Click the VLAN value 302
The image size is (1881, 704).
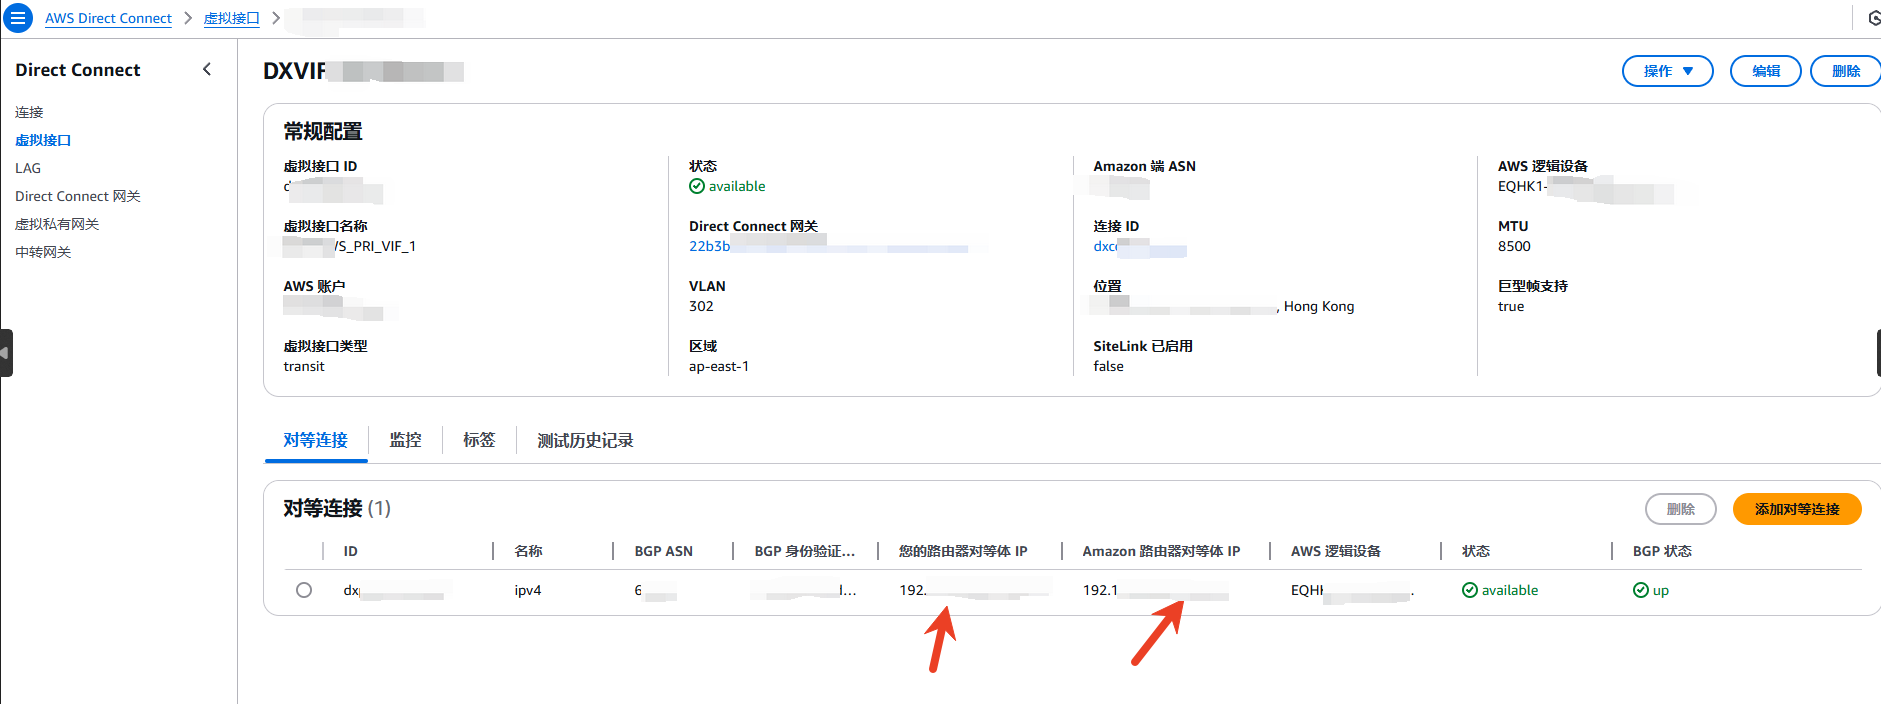tap(701, 306)
